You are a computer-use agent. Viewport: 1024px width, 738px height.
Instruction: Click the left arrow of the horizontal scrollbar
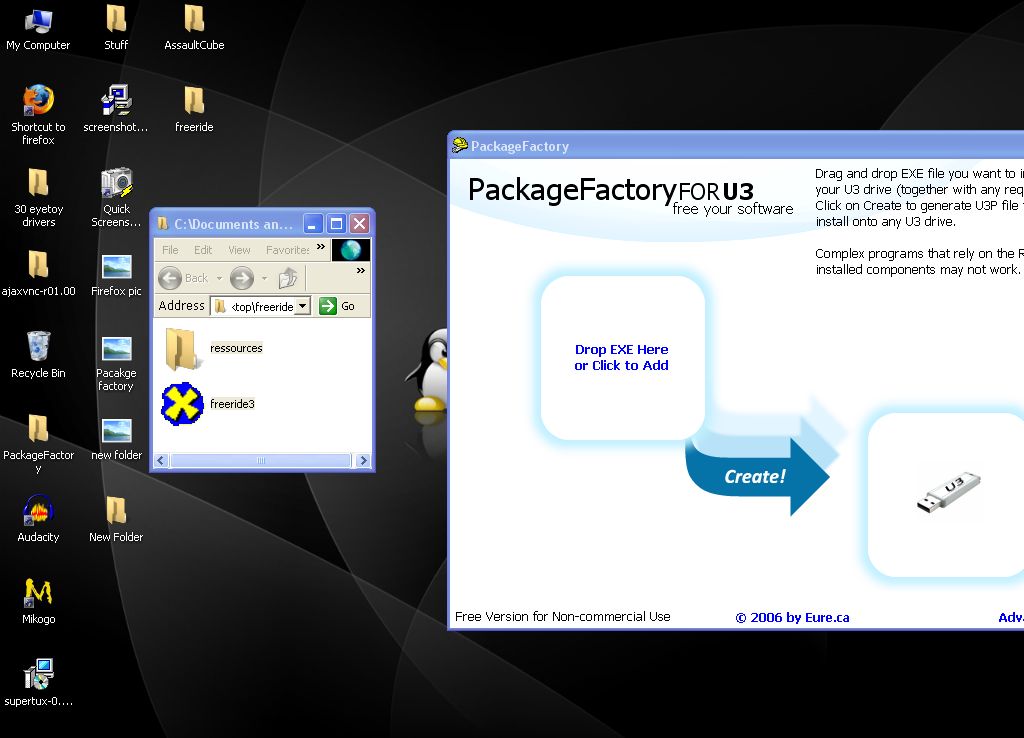pyautogui.click(x=161, y=460)
